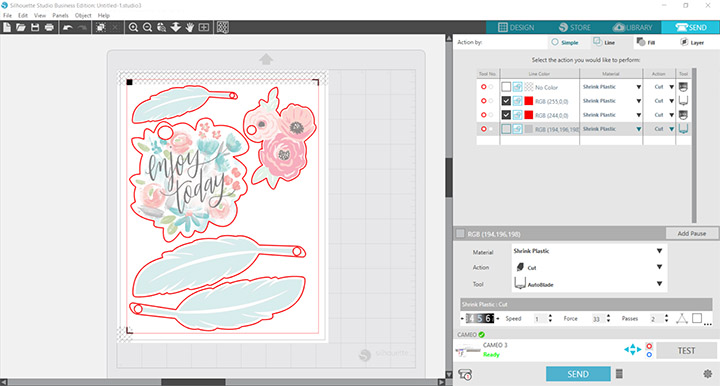The height and width of the screenshot is (386, 720).
Task: Open the send job queue icon
Action: point(466,374)
